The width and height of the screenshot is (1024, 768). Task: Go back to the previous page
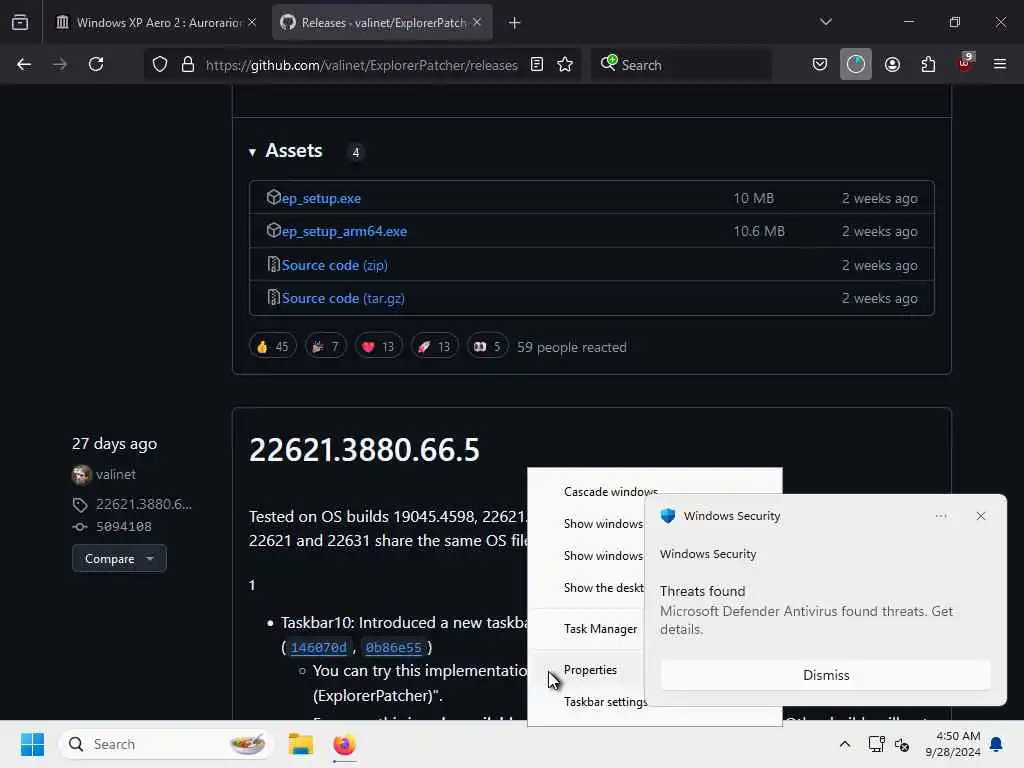pyautogui.click(x=24, y=64)
